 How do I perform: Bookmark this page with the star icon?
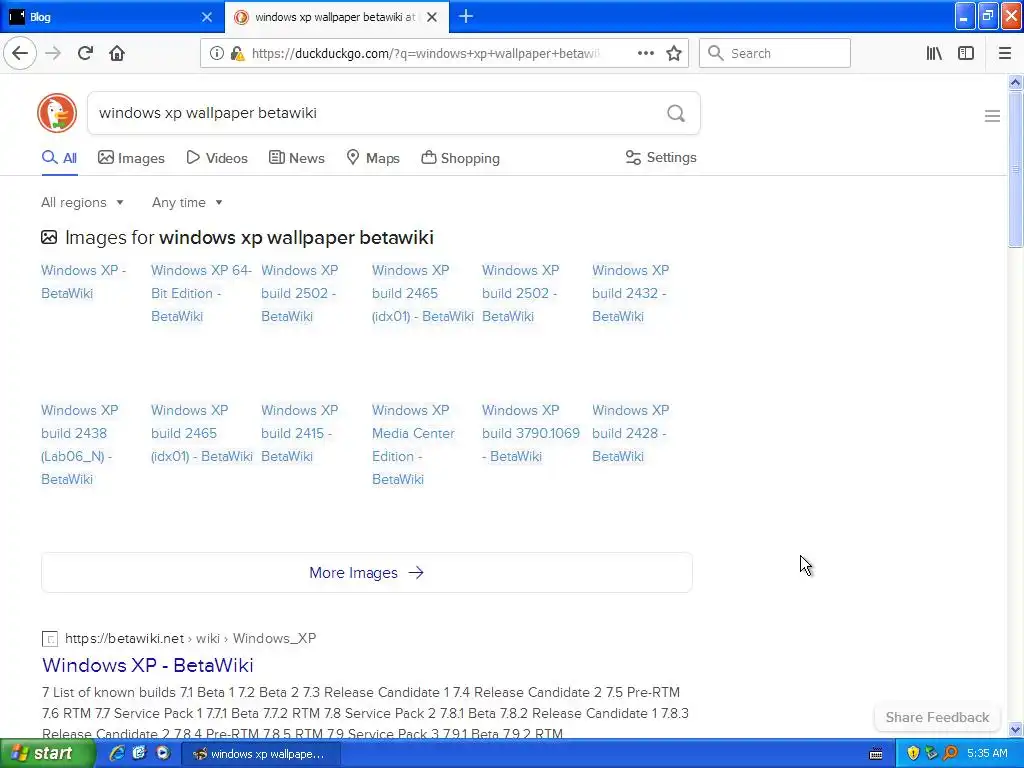click(674, 54)
